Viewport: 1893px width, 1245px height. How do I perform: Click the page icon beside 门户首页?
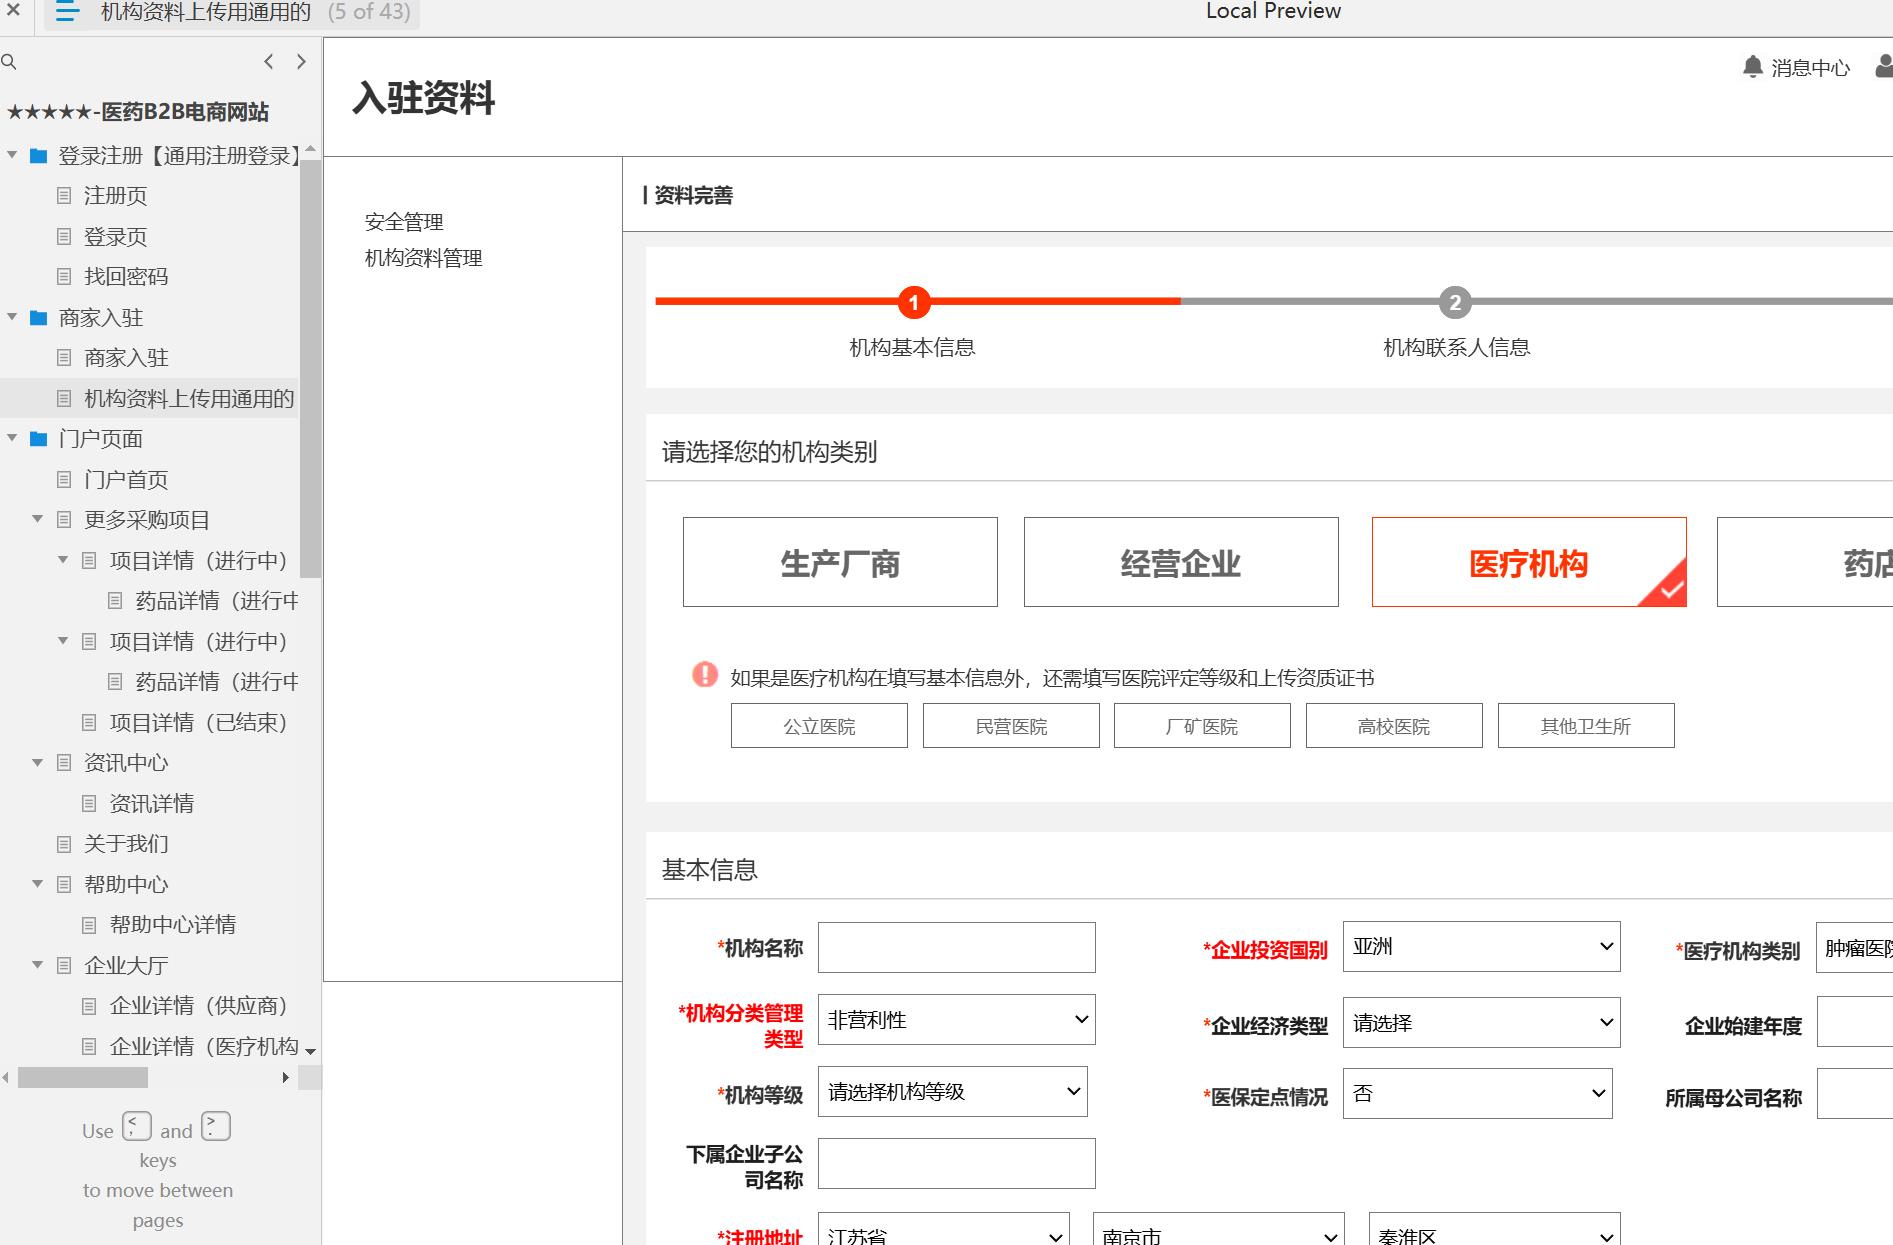[64, 479]
